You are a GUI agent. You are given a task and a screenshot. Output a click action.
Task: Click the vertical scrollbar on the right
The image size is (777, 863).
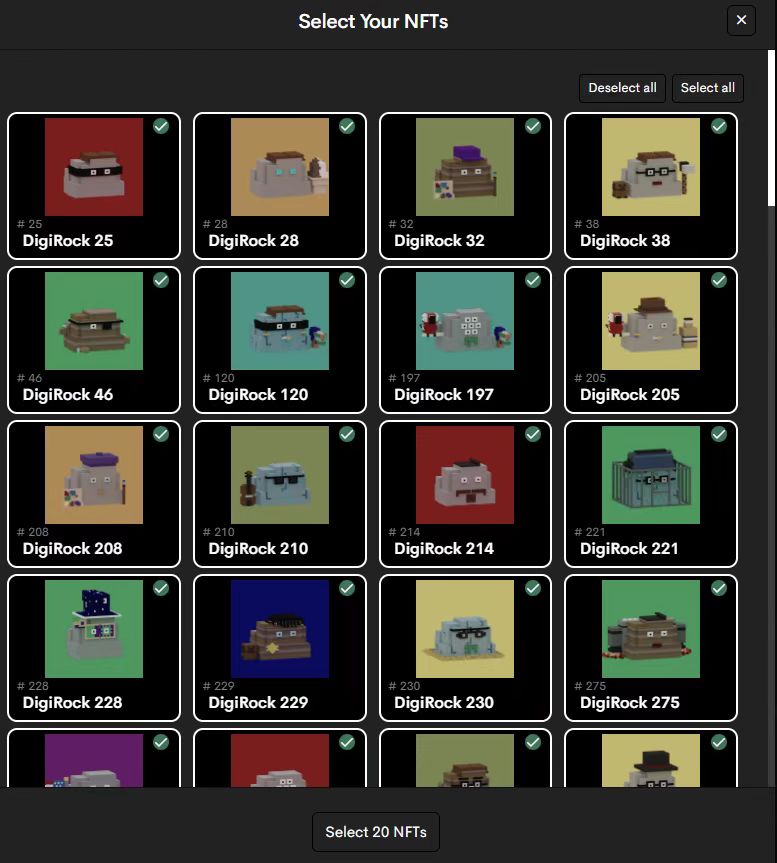(770, 130)
